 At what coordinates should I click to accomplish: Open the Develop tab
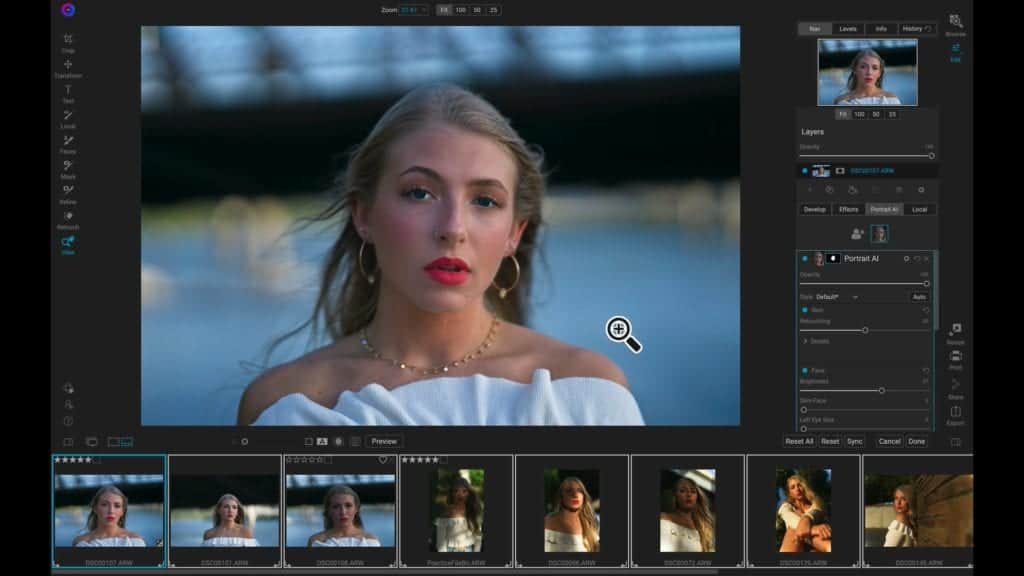click(814, 210)
